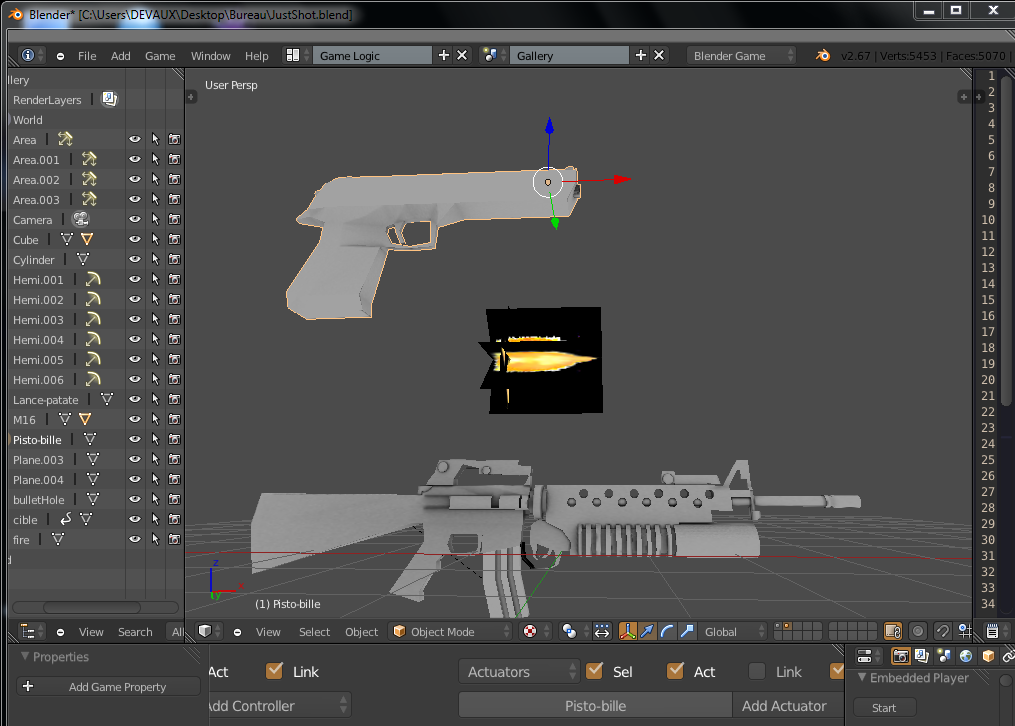Open the Global transform orientation dropdown
The width and height of the screenshot is (1015, 726).
tap(733, 631)
